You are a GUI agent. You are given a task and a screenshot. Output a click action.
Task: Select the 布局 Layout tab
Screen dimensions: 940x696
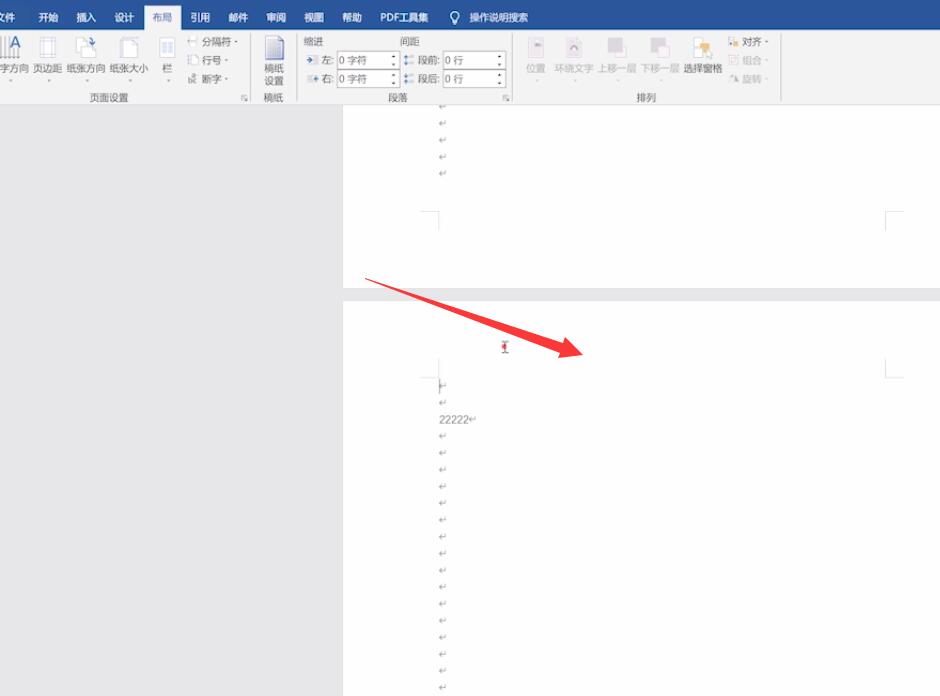tap(162, 17)
